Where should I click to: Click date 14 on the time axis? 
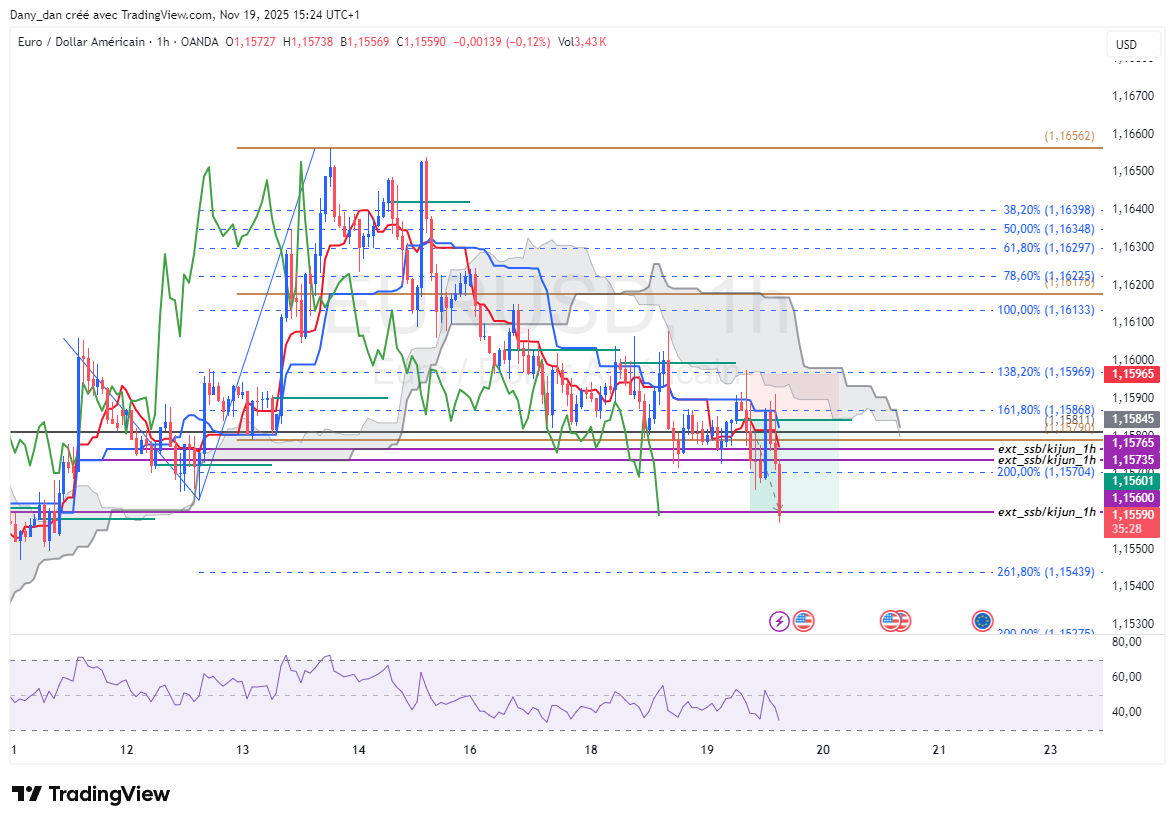tap(359, 750)
